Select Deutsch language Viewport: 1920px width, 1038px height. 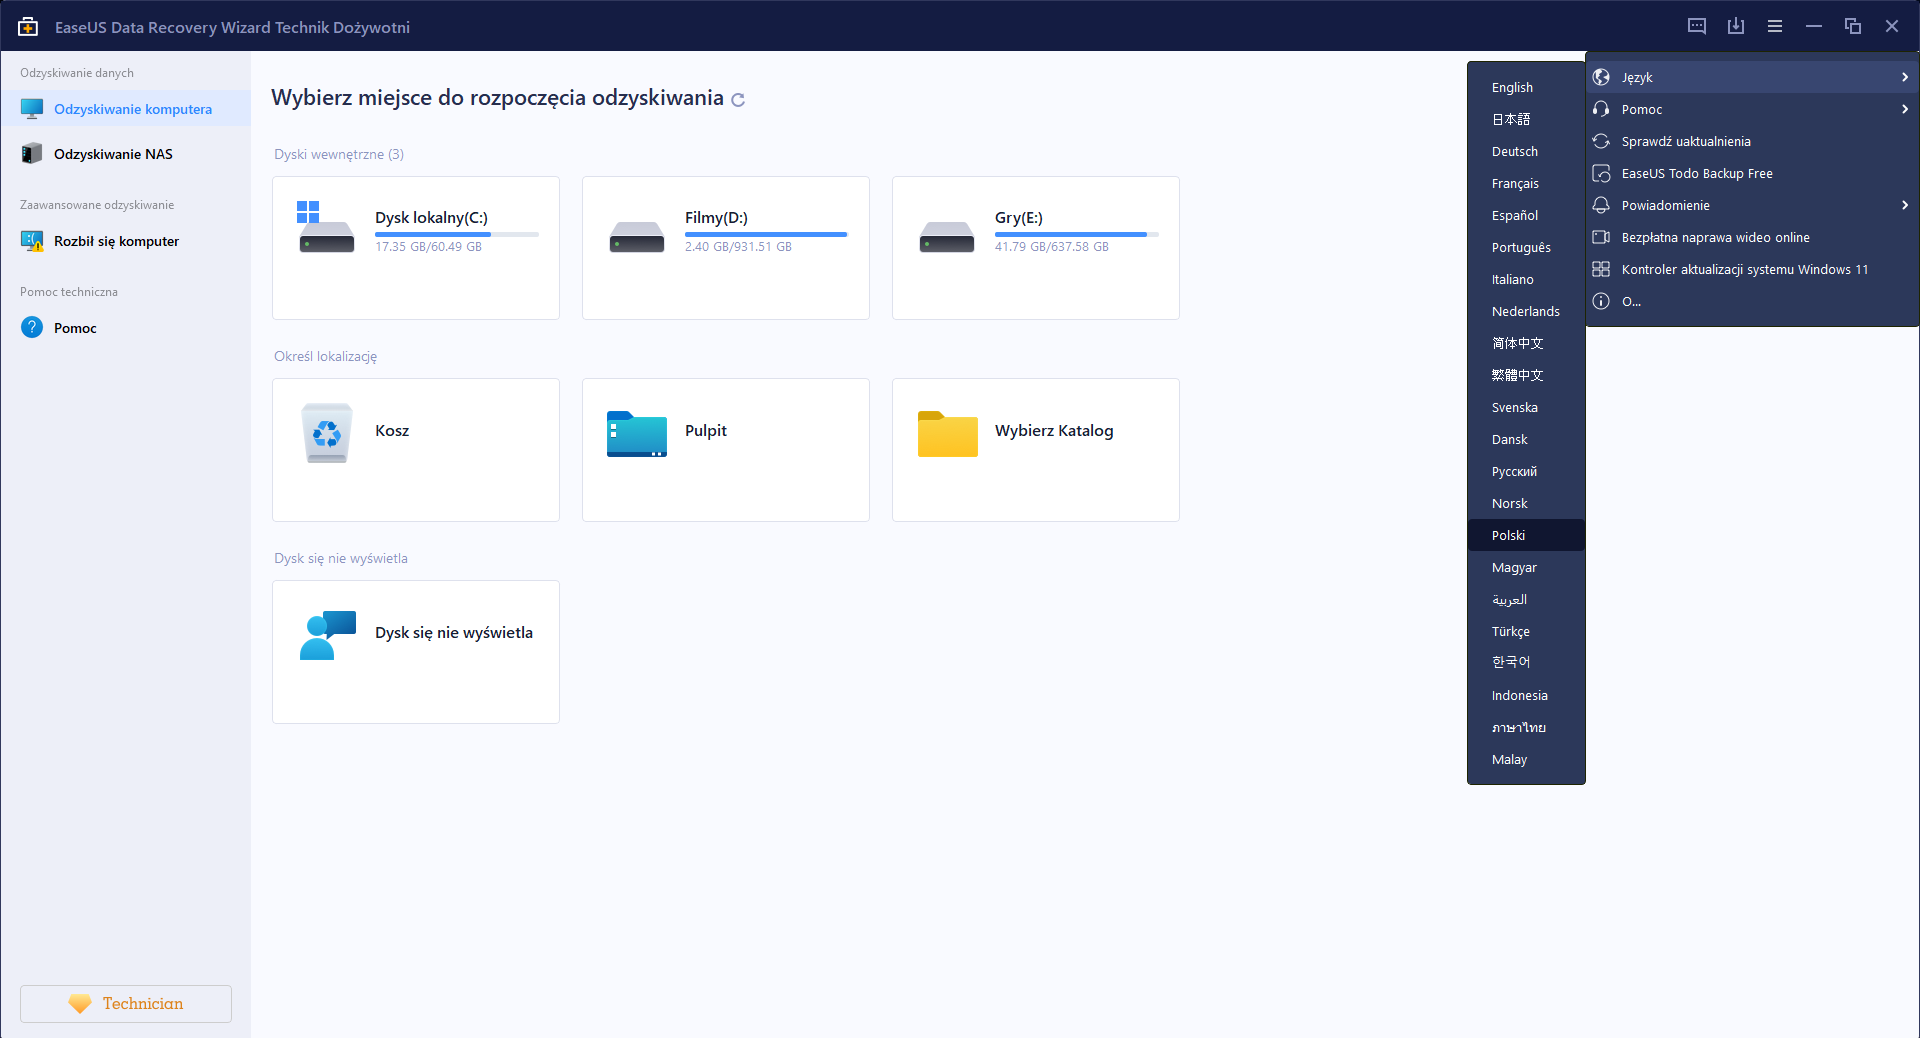tap(1526, 152)
